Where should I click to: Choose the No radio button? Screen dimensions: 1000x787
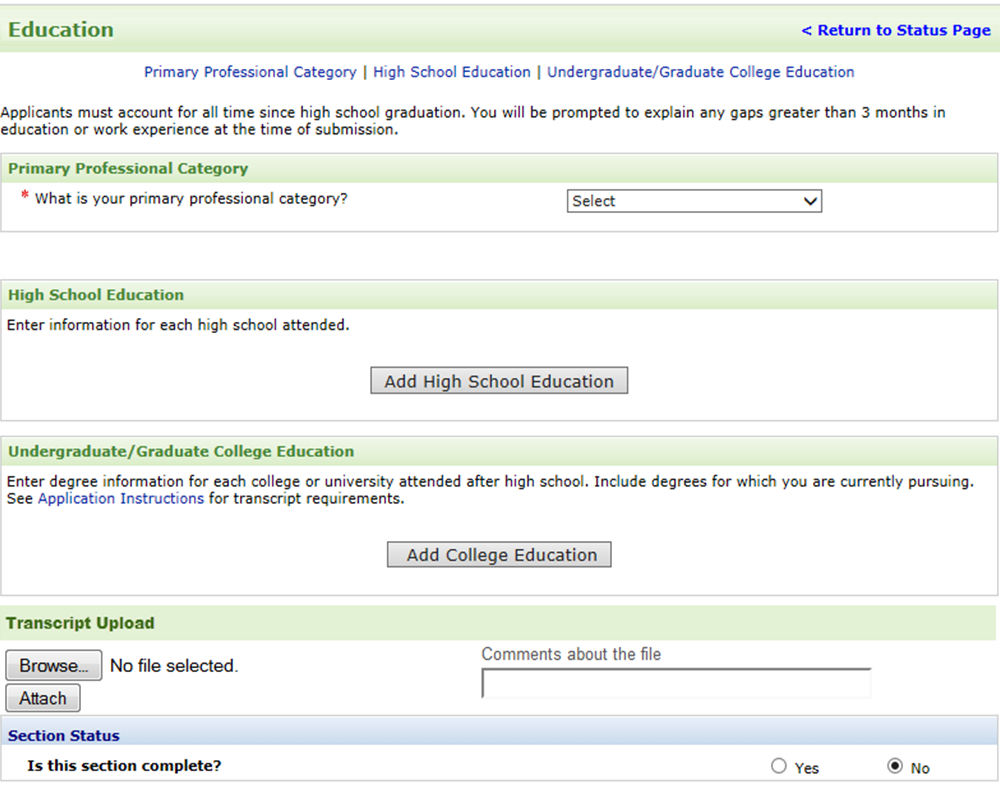[895, 766]
